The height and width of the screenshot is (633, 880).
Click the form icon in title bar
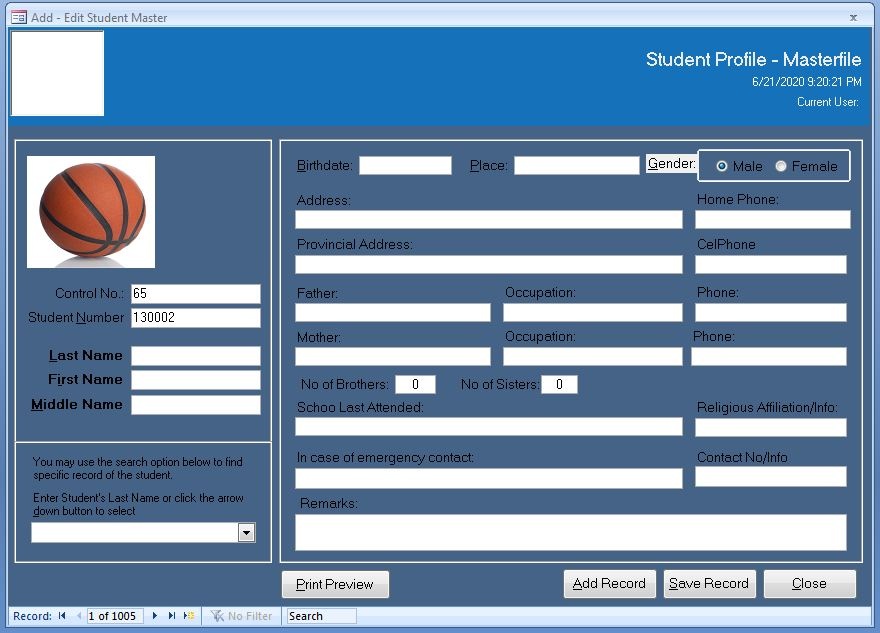coord(18,17)
